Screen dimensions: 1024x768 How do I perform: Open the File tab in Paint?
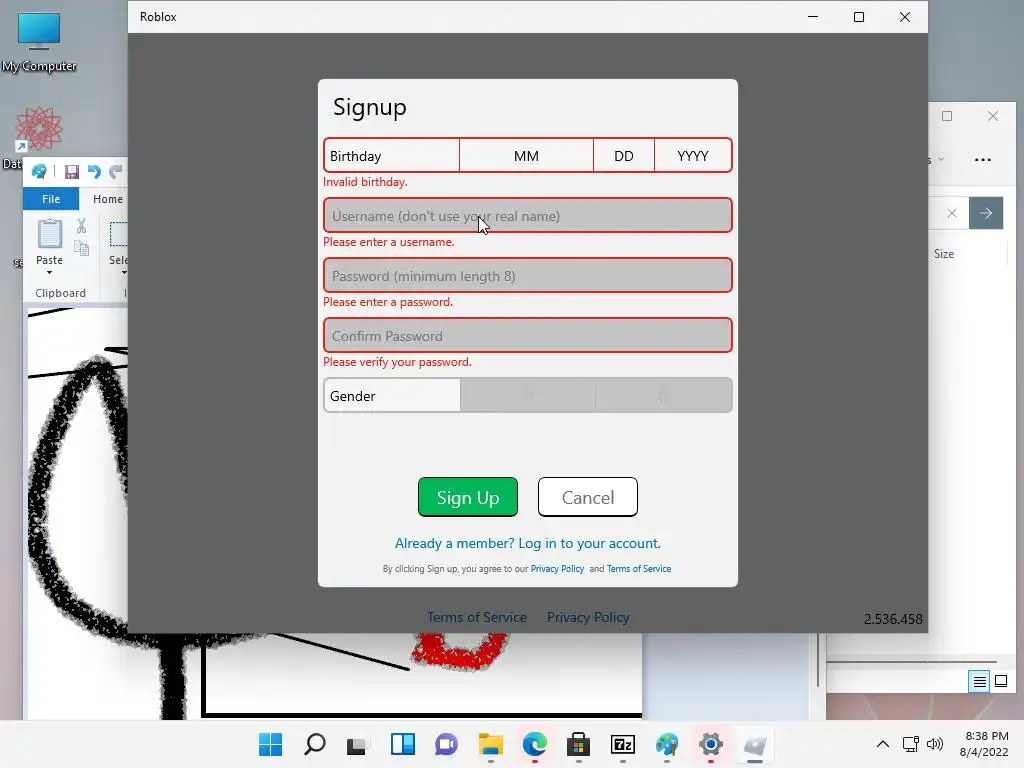coord(51,199)
